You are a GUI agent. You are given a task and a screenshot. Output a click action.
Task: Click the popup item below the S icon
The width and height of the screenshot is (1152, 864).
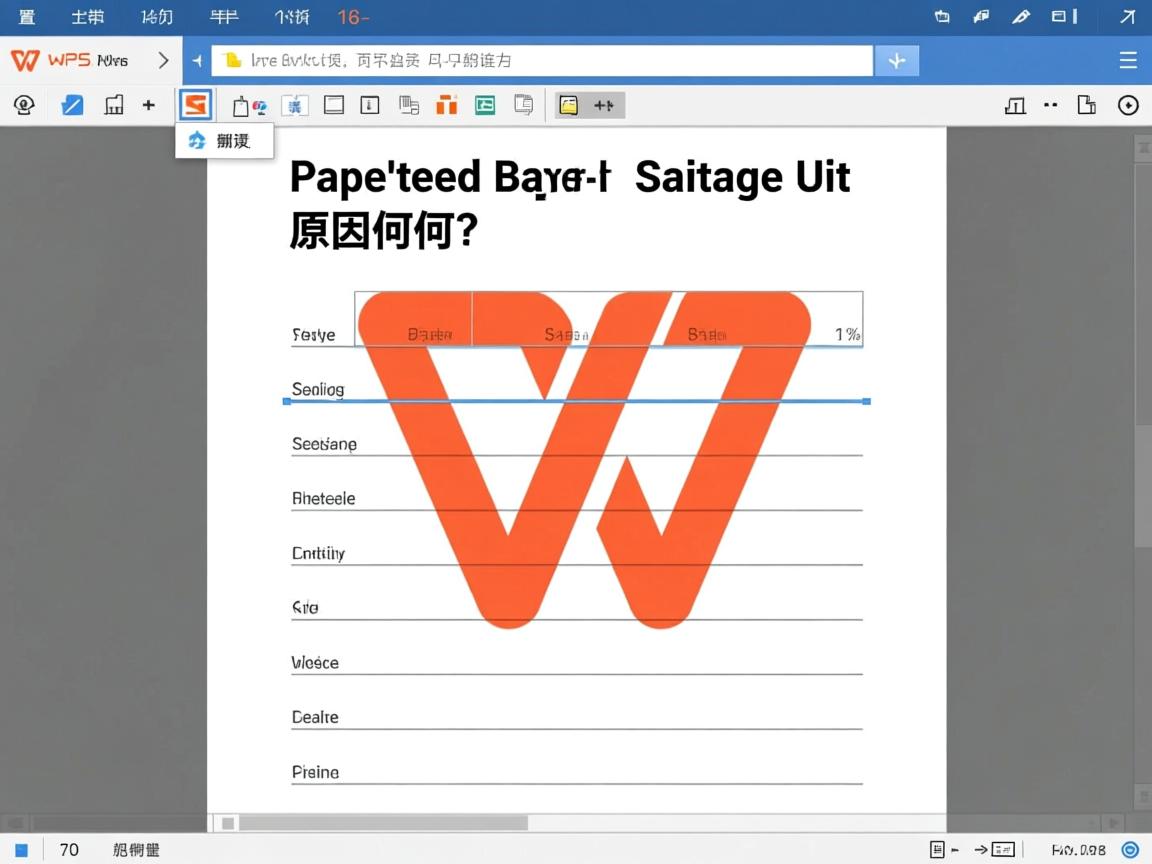click(x=224, y=141)
